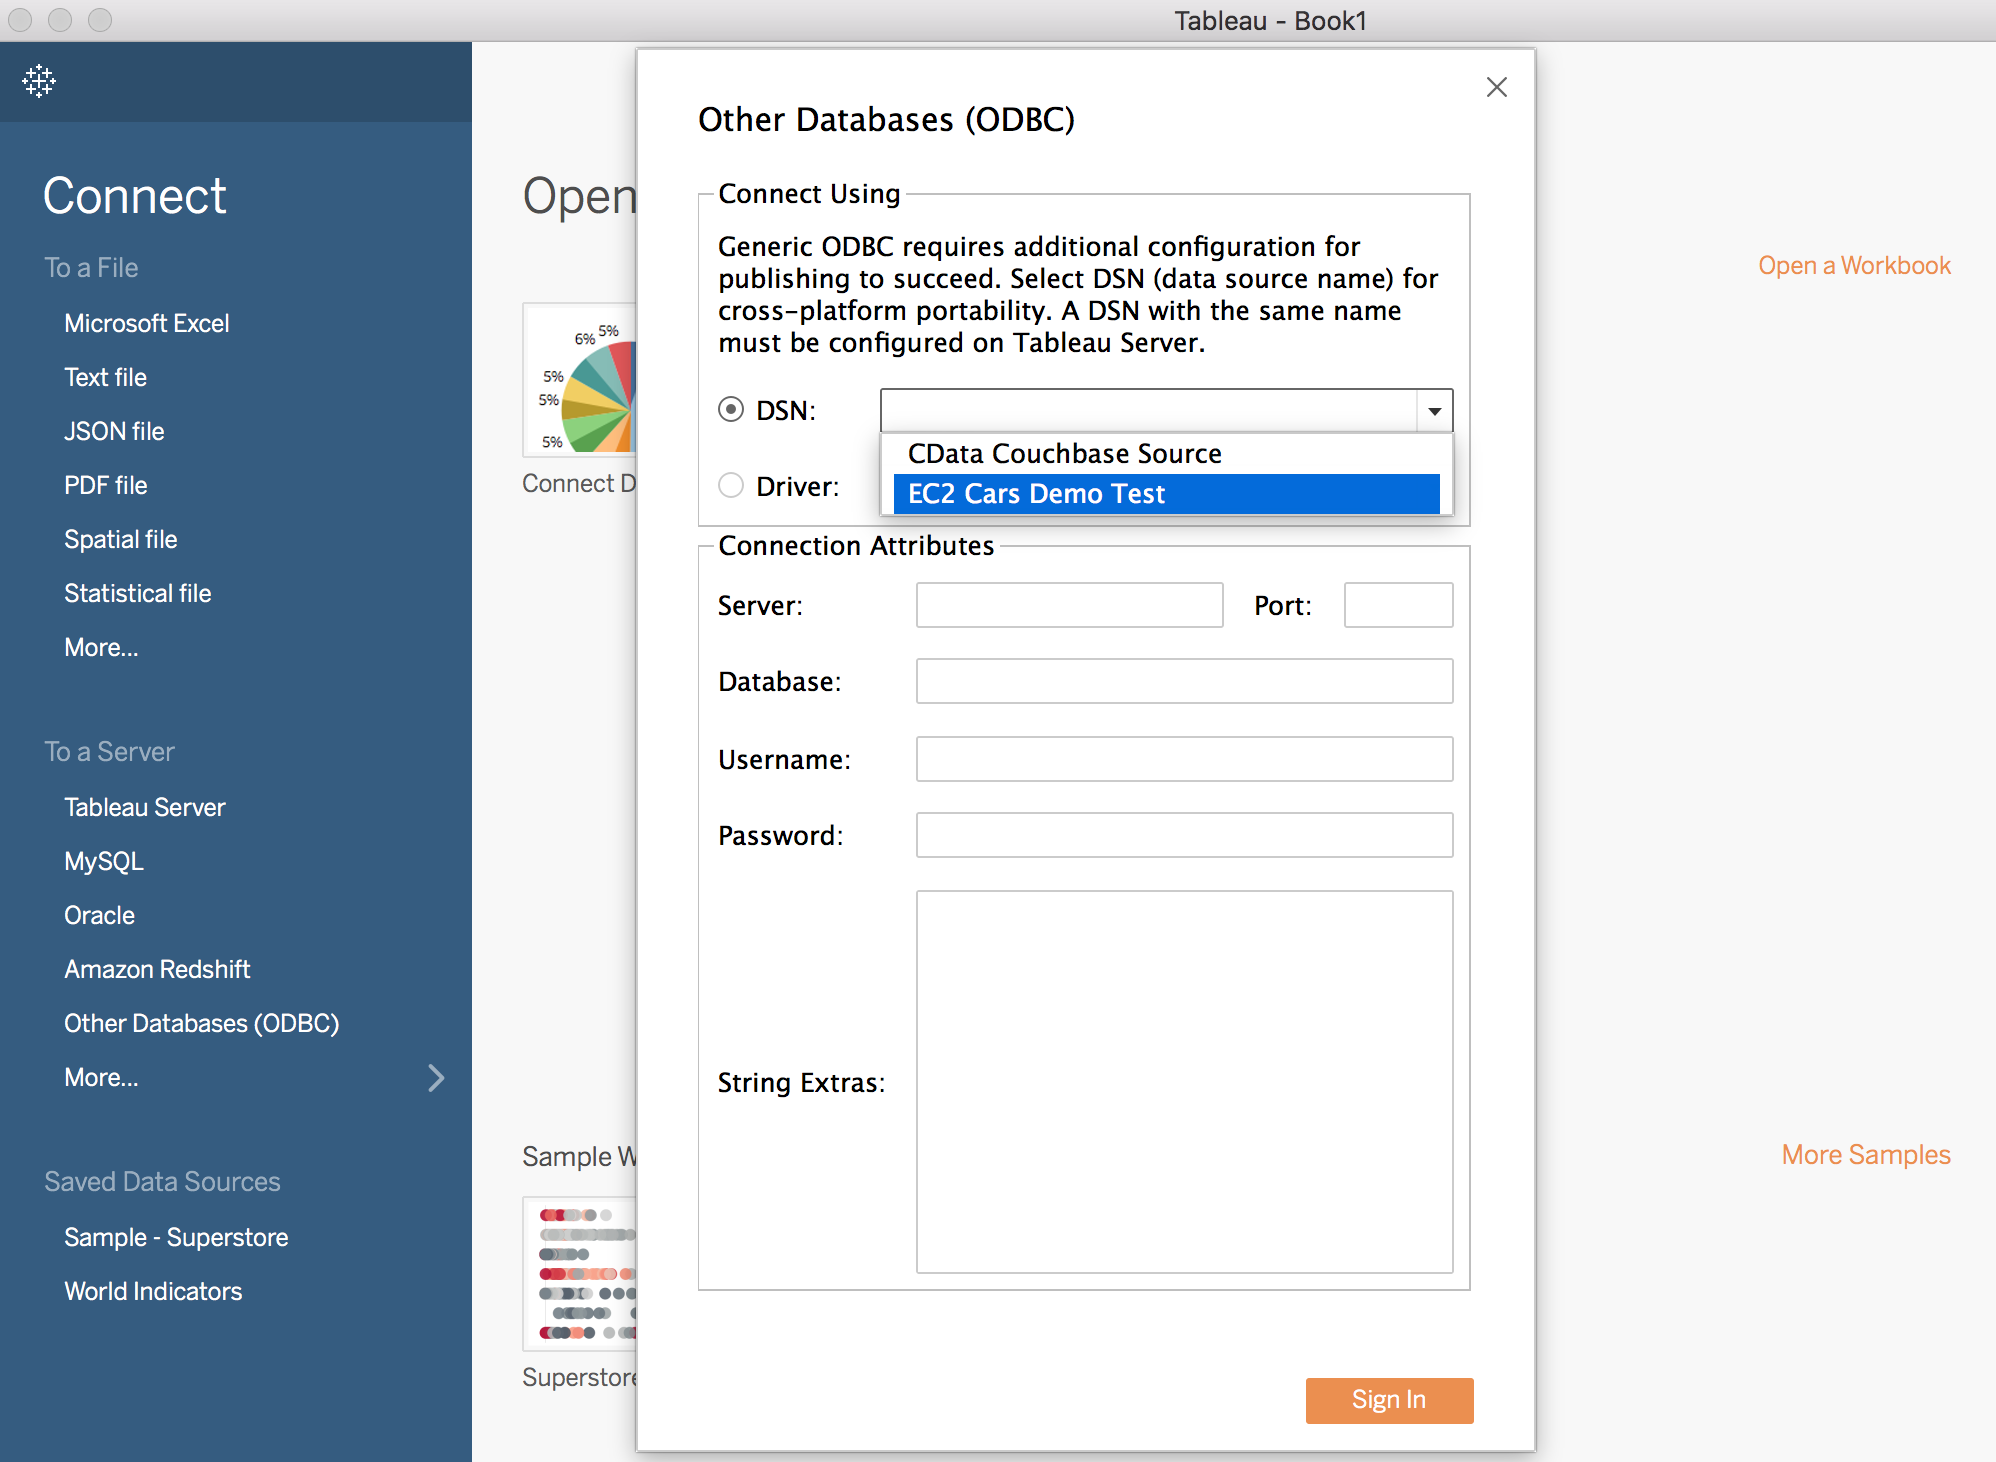Open Other Databases (ODBC) connector
Viewport: 1996px width, 1462px height.
[201, 1023]
